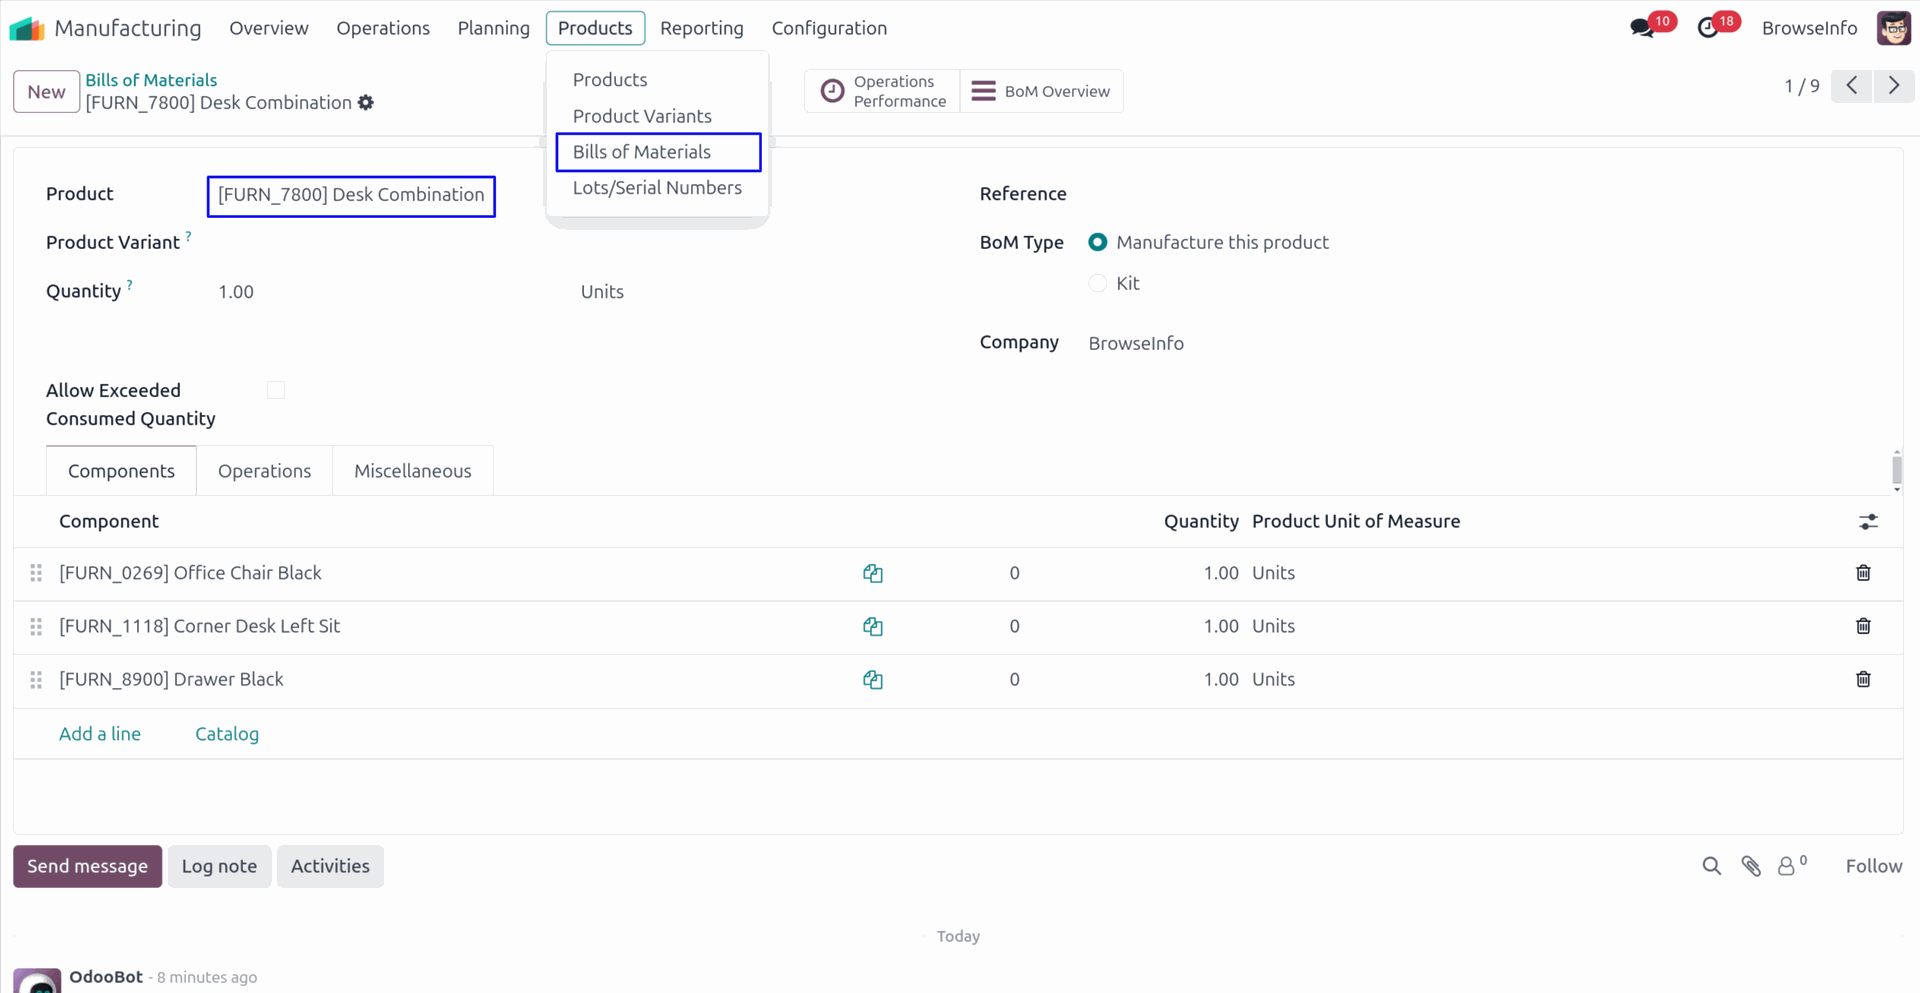Viewport: 1920px width, 993px height.
Task: Open the activities clock icon in navbar
Action: pyautogui.click(x=1708, y=28)
